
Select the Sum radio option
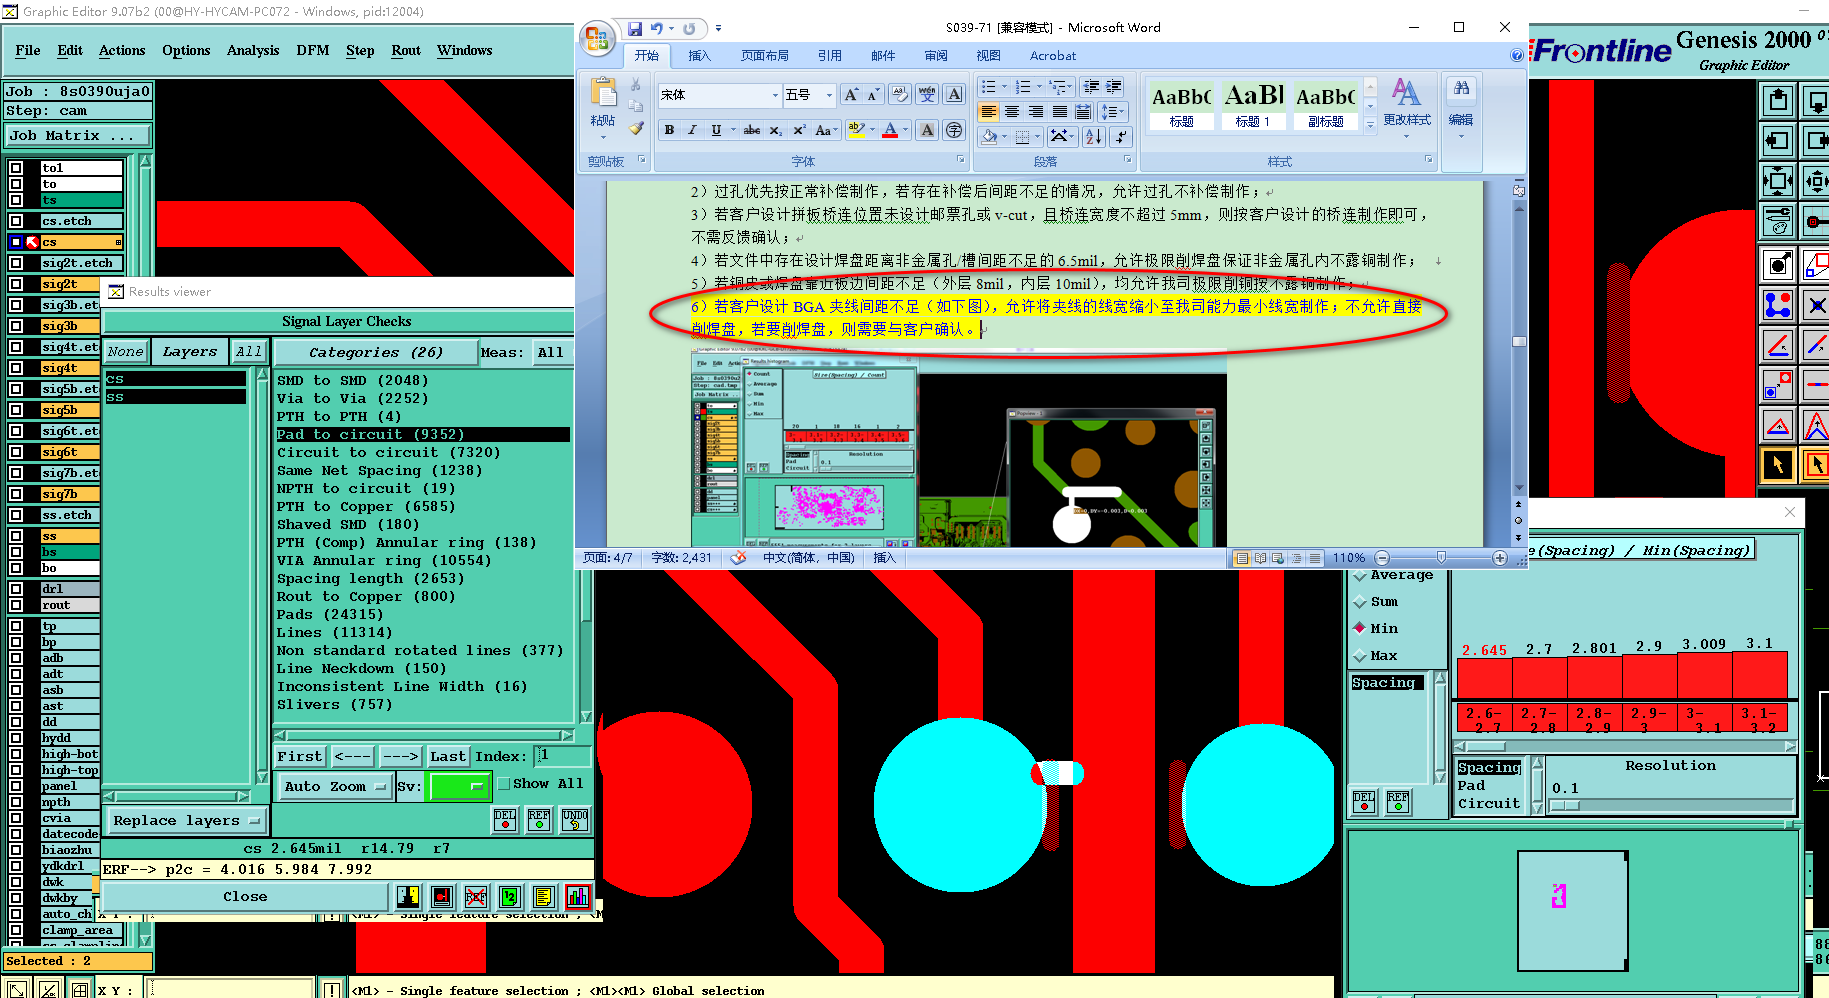1359,602
